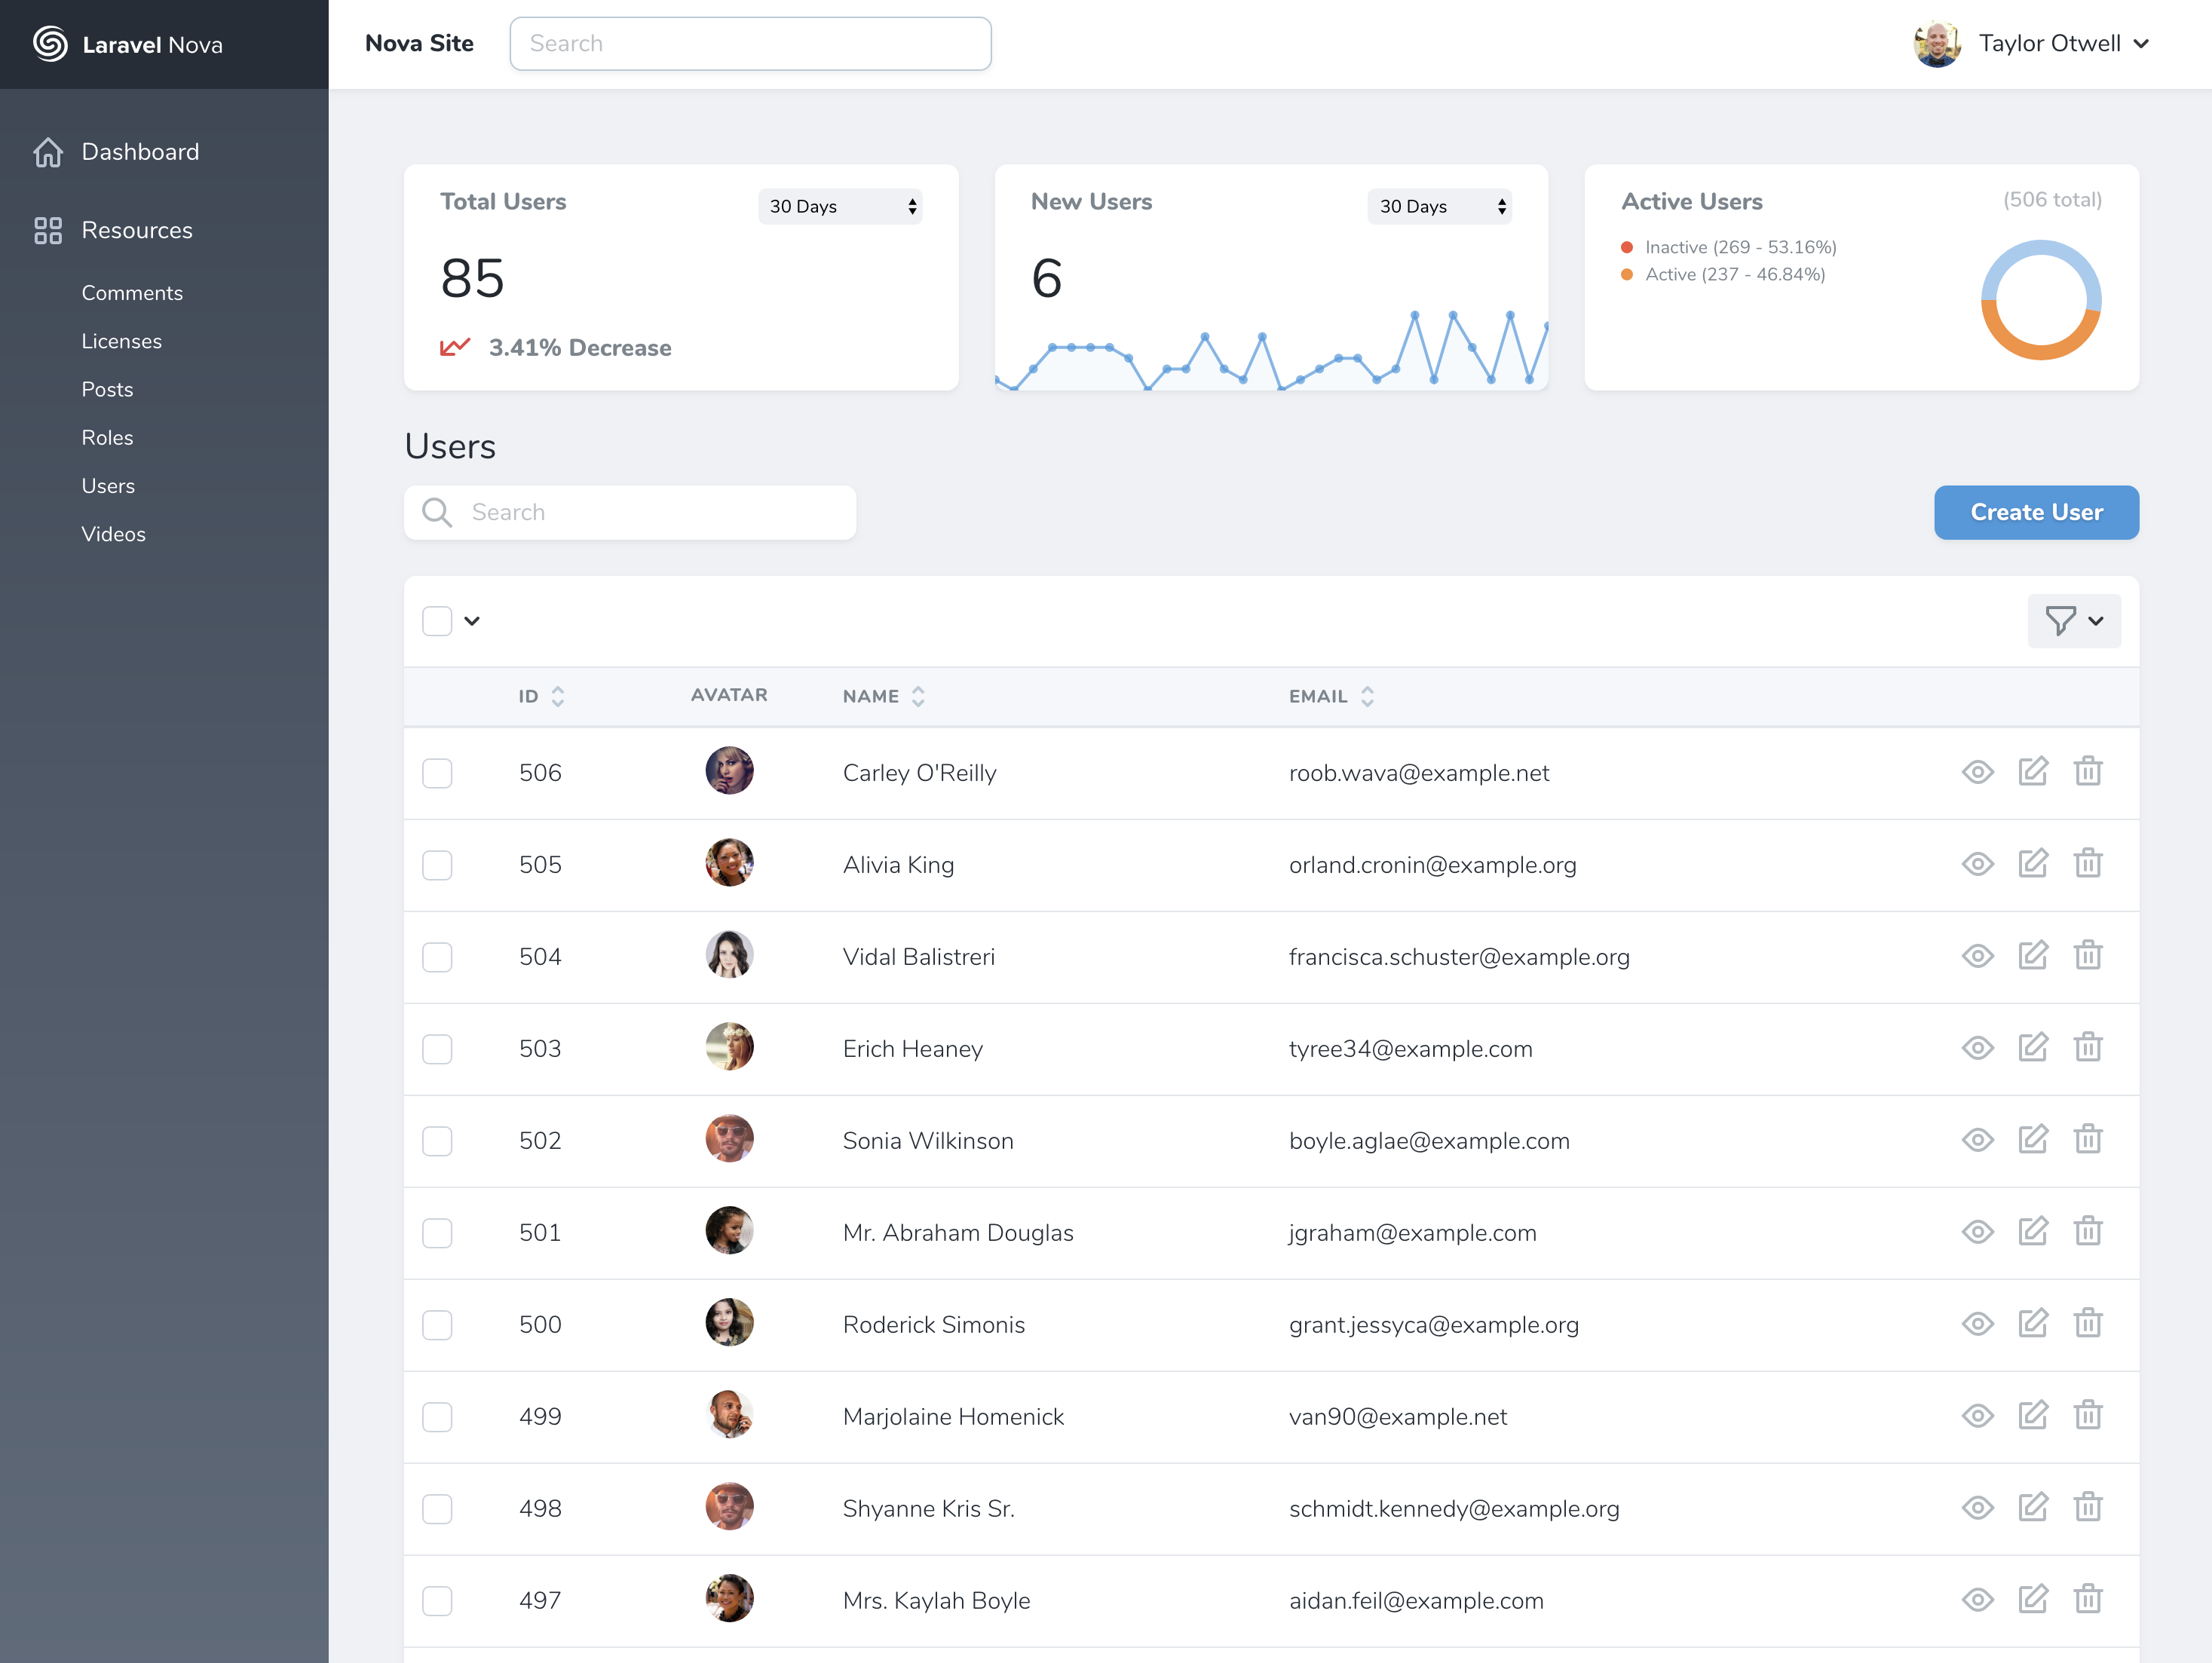Image resolution: width=2212 pixels, height=1663 pixels.
Task: Click the delete icon for Vidal Balistreri
Action: pos(2090,956)
